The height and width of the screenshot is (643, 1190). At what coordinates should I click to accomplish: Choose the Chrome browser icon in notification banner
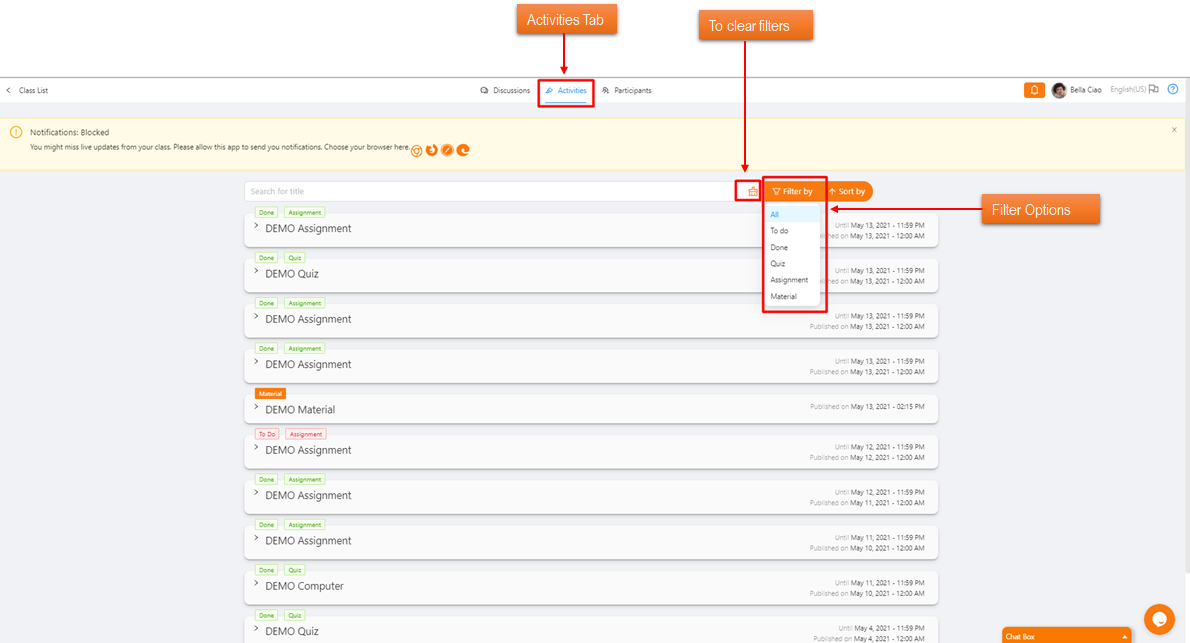click(x=417, y=150)
